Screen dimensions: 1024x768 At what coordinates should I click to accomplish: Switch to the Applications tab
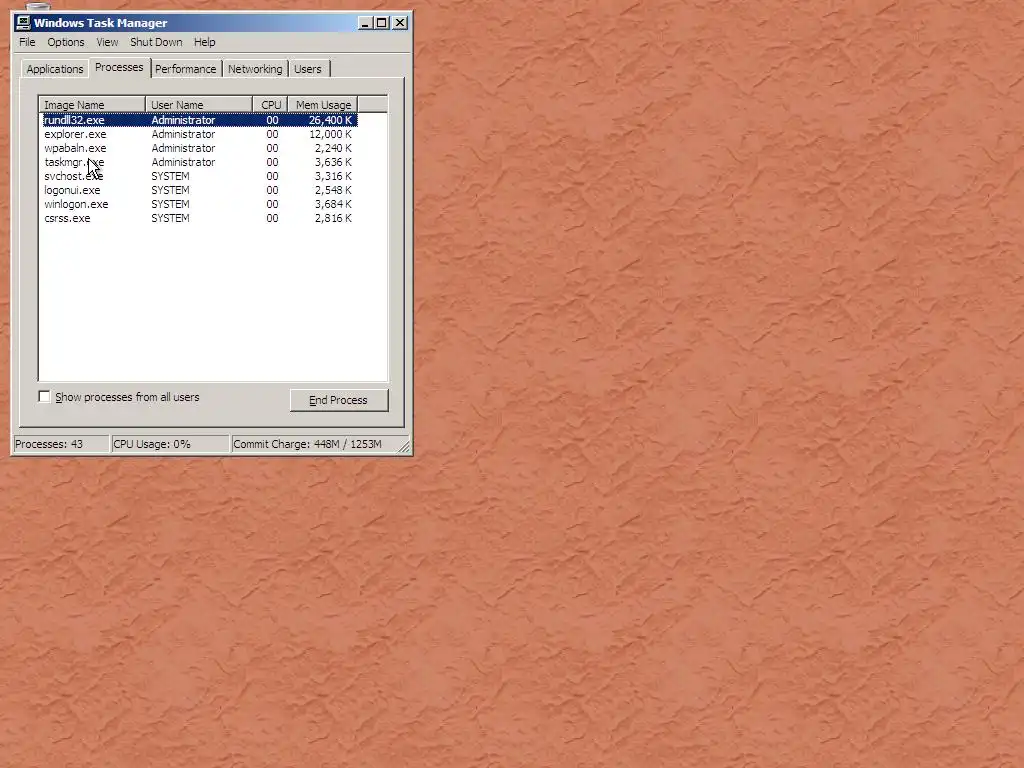pyautogui.click(x=55, y=69)
